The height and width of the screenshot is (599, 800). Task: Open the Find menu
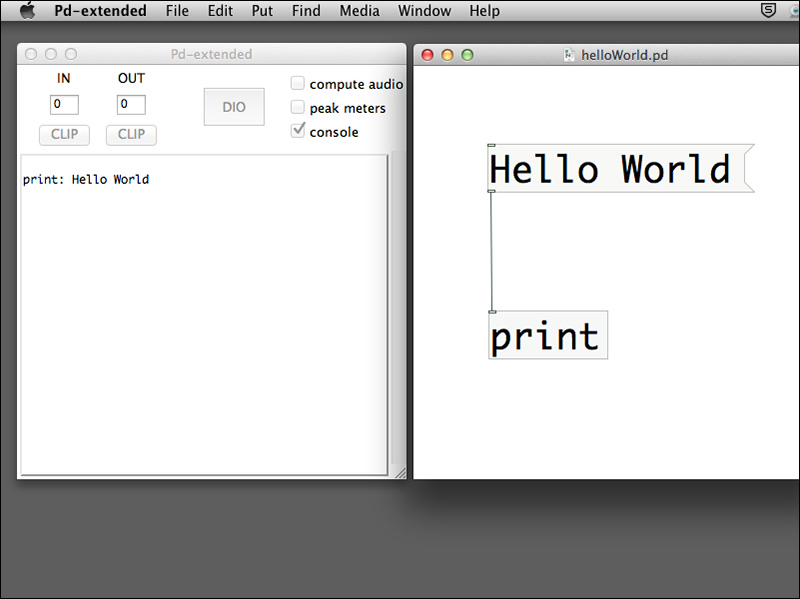(x=306, y=11)
